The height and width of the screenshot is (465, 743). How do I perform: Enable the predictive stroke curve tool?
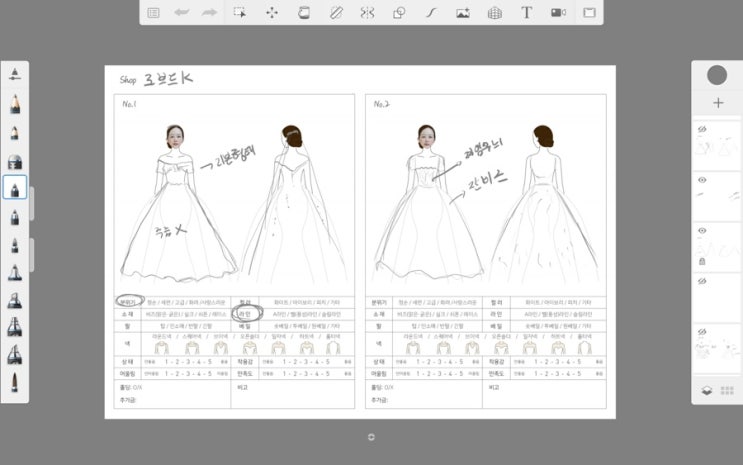[431, 13]
